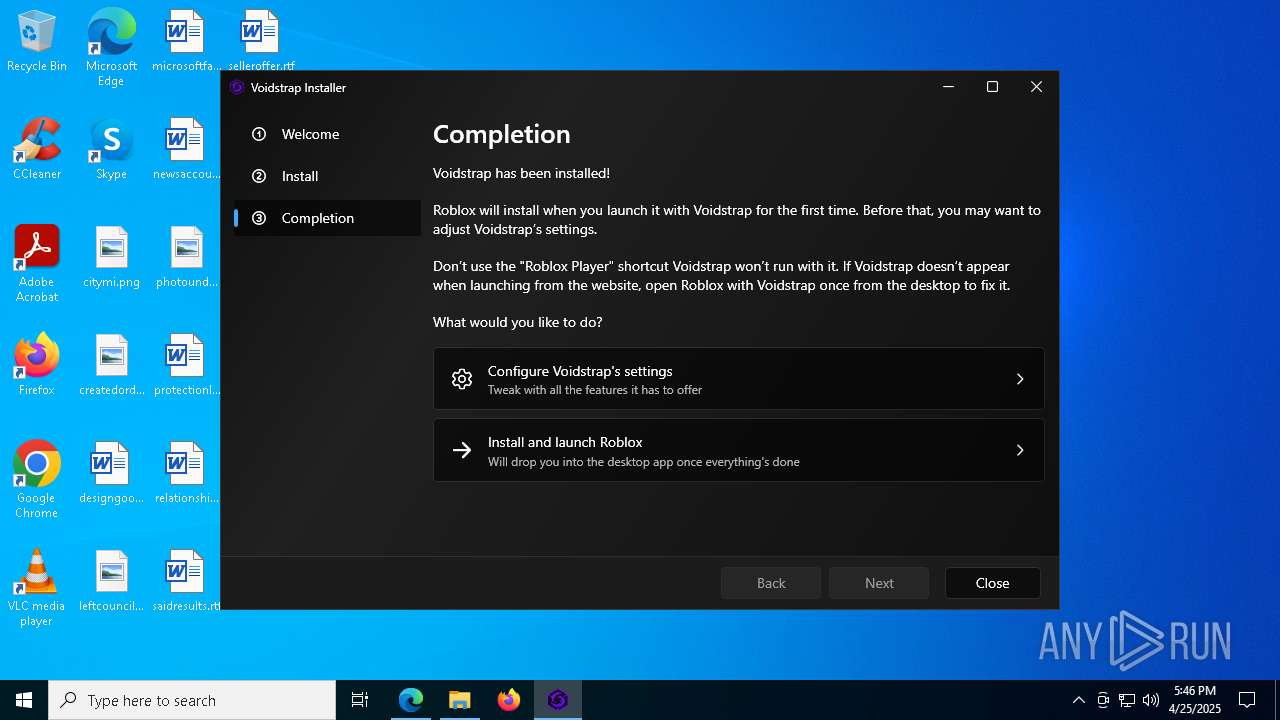Open Configure Voidstrap's settings option

pyautogui.click(x=739, y=379)
